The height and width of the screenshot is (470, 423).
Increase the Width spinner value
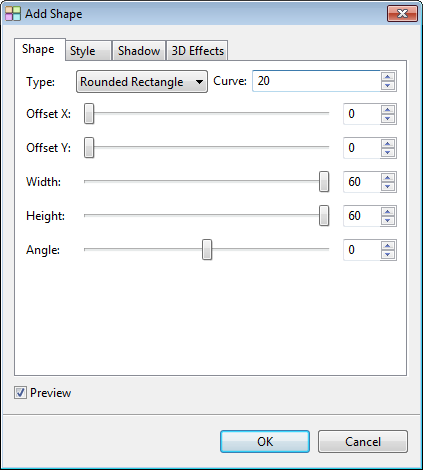point(388,178)
